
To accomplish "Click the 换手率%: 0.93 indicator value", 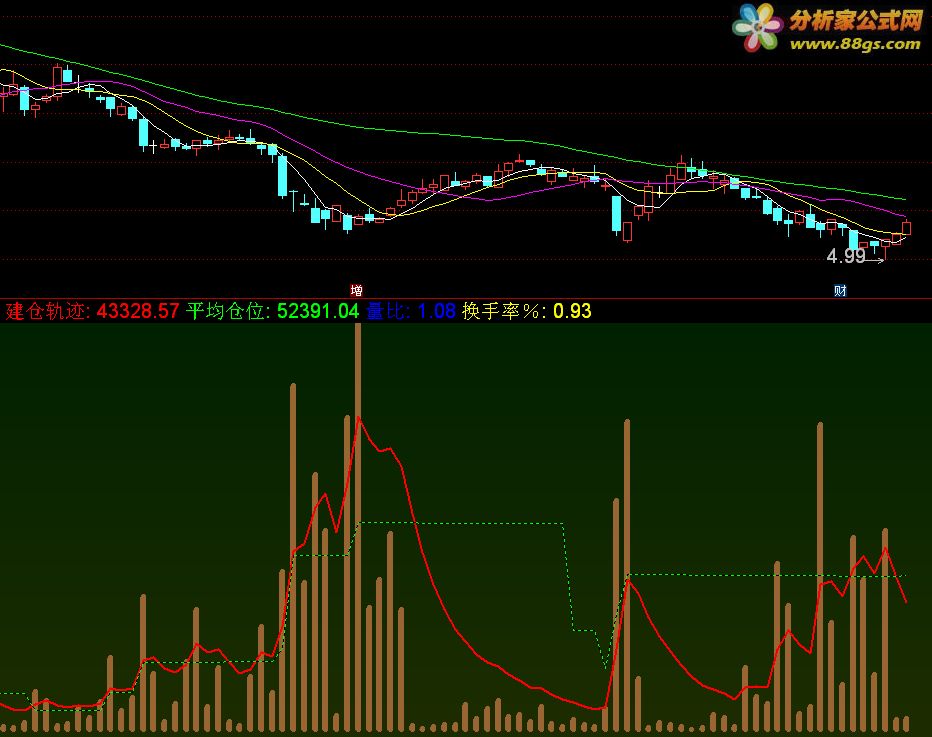I will (x=527, y=311).
